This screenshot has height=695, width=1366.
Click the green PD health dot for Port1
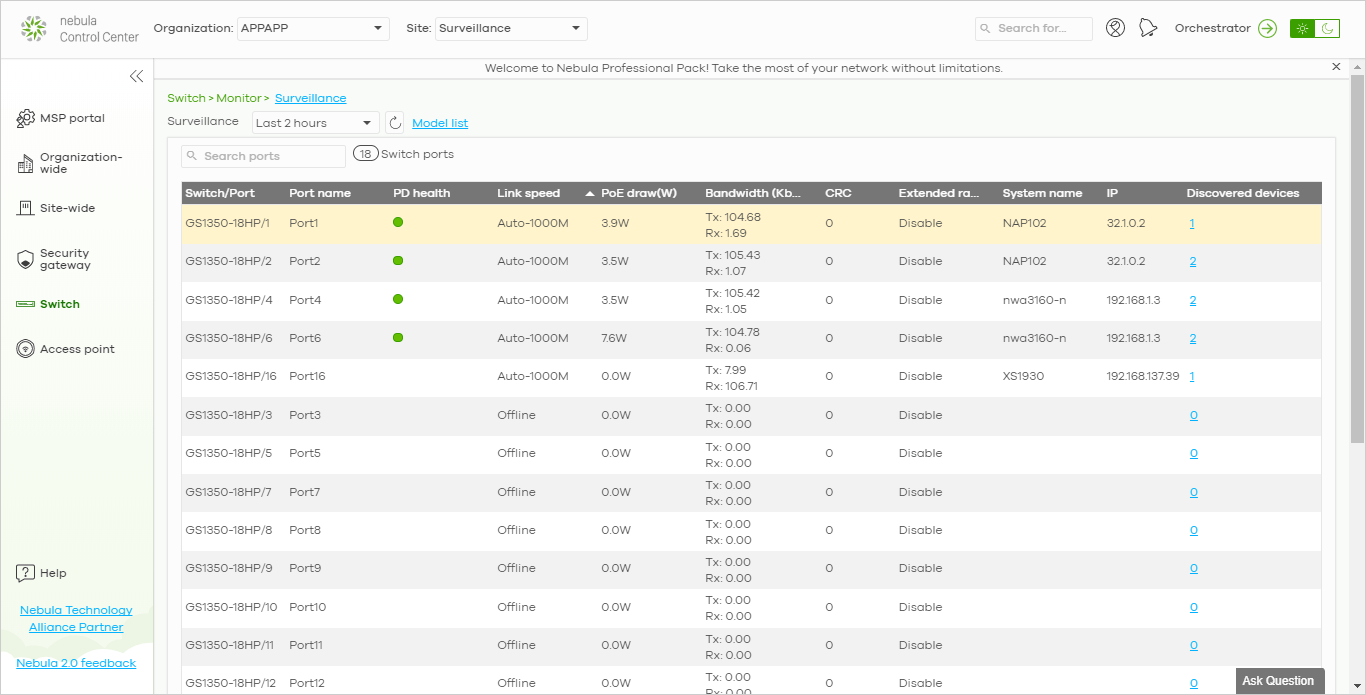[398, 222]
